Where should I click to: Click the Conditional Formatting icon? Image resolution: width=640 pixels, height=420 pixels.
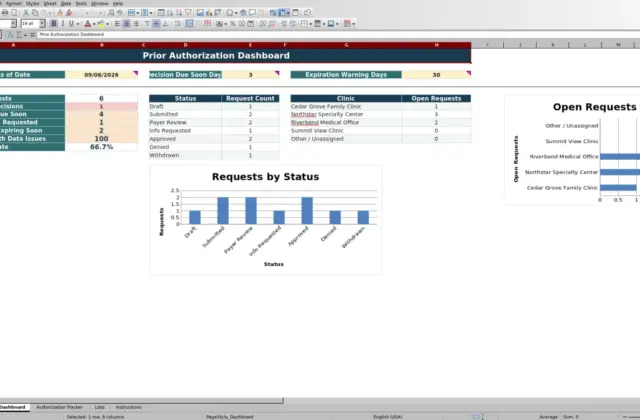(x=347, y=24)
